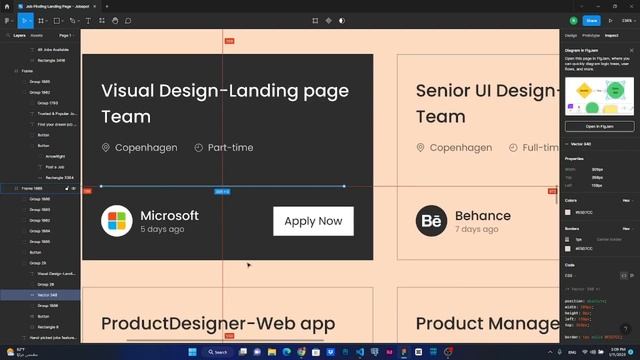Viewport: 640px width, 360px height.
Task: Click the Microsoft company name text
Action: (169, 216)
